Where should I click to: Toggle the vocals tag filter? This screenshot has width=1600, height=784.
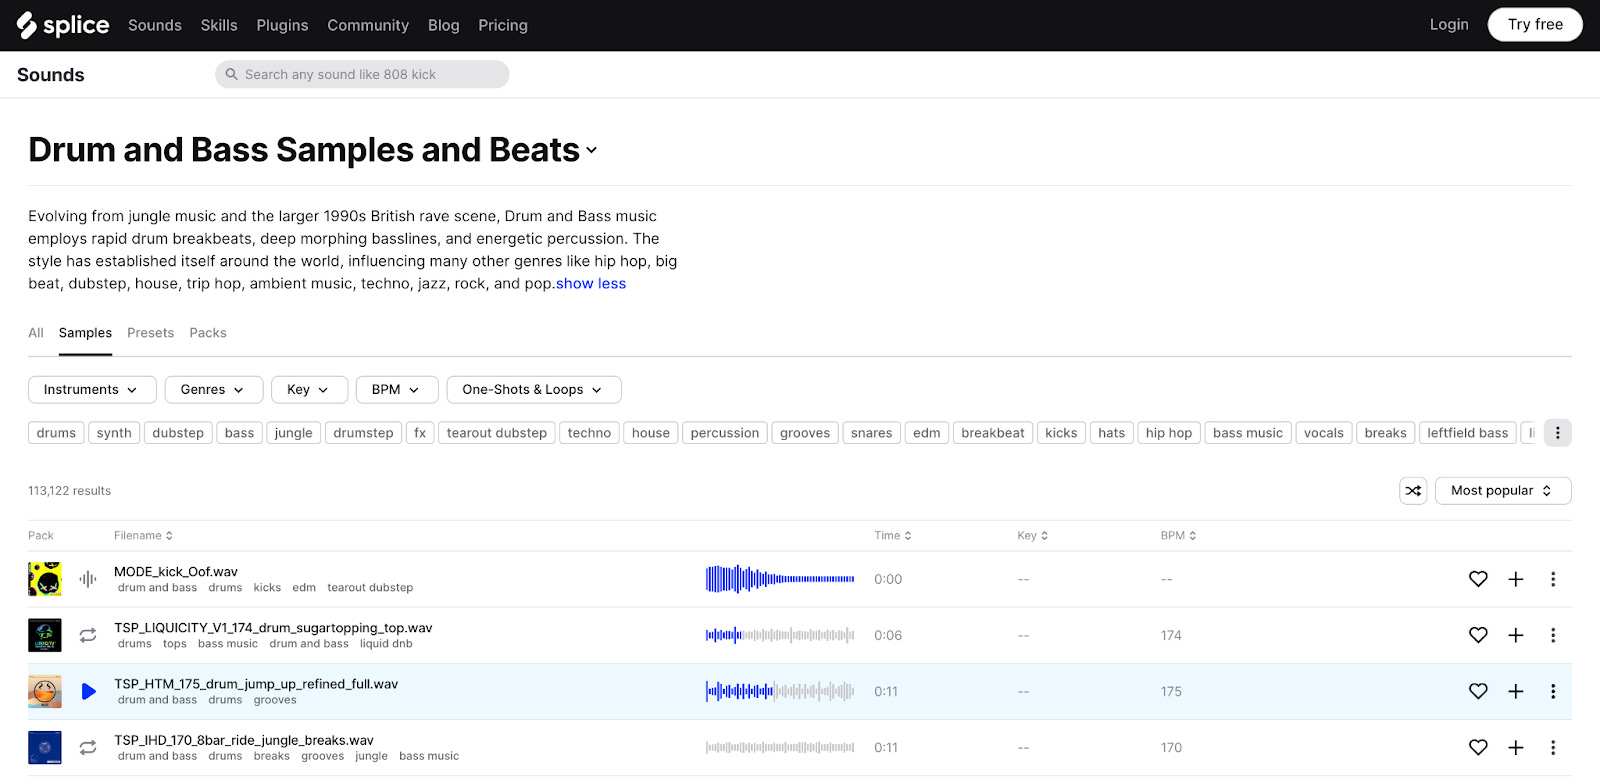[x=1324, y=433]
